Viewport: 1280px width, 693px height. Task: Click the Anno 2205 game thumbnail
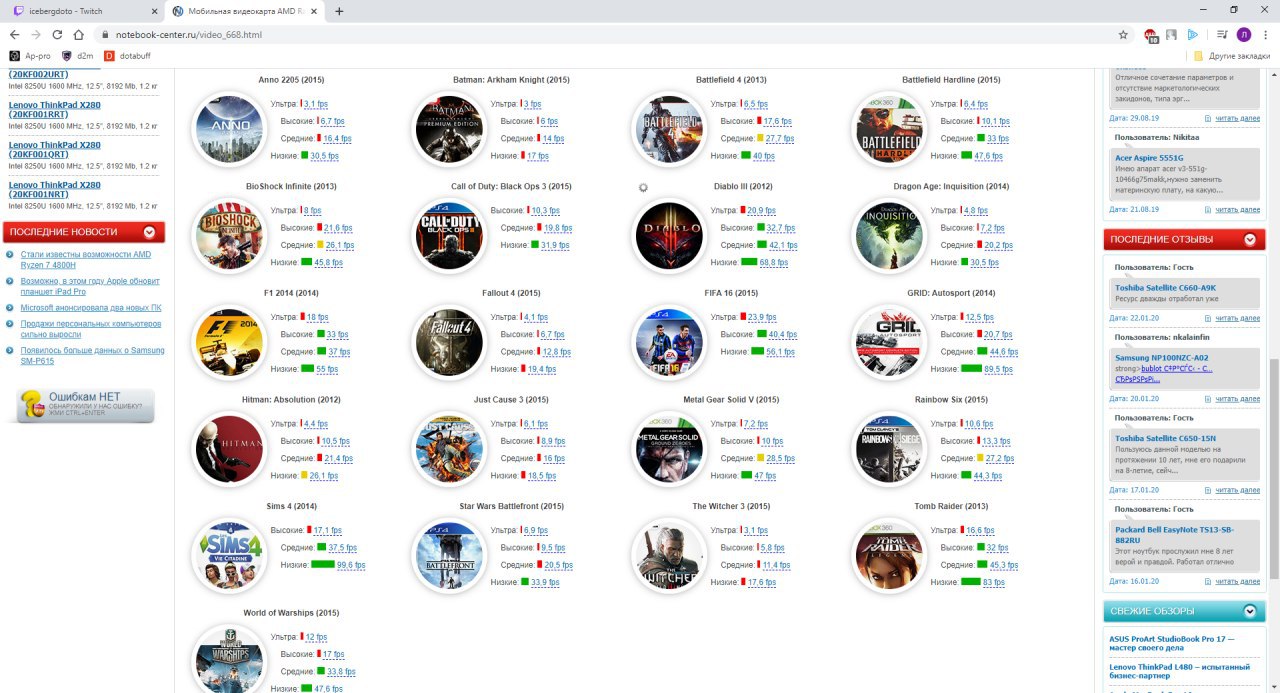point(229,128)
